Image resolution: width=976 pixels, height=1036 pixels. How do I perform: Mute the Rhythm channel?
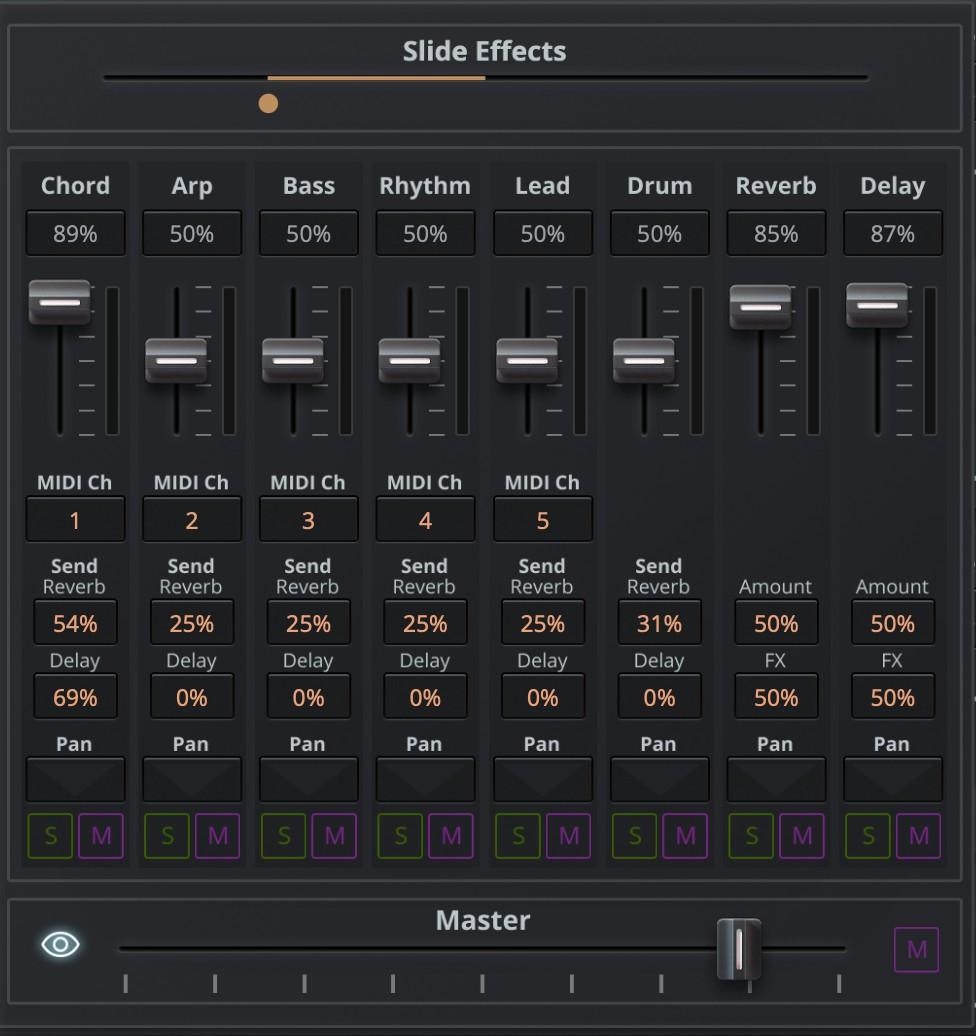click(451, 836)
